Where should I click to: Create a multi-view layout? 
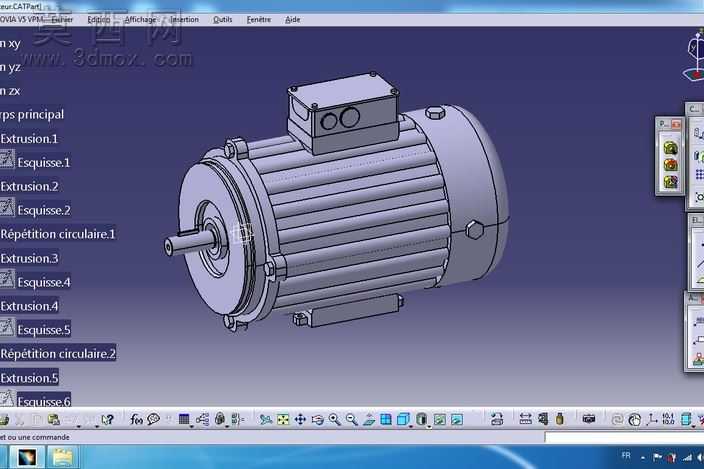click(x=386, y=420)
